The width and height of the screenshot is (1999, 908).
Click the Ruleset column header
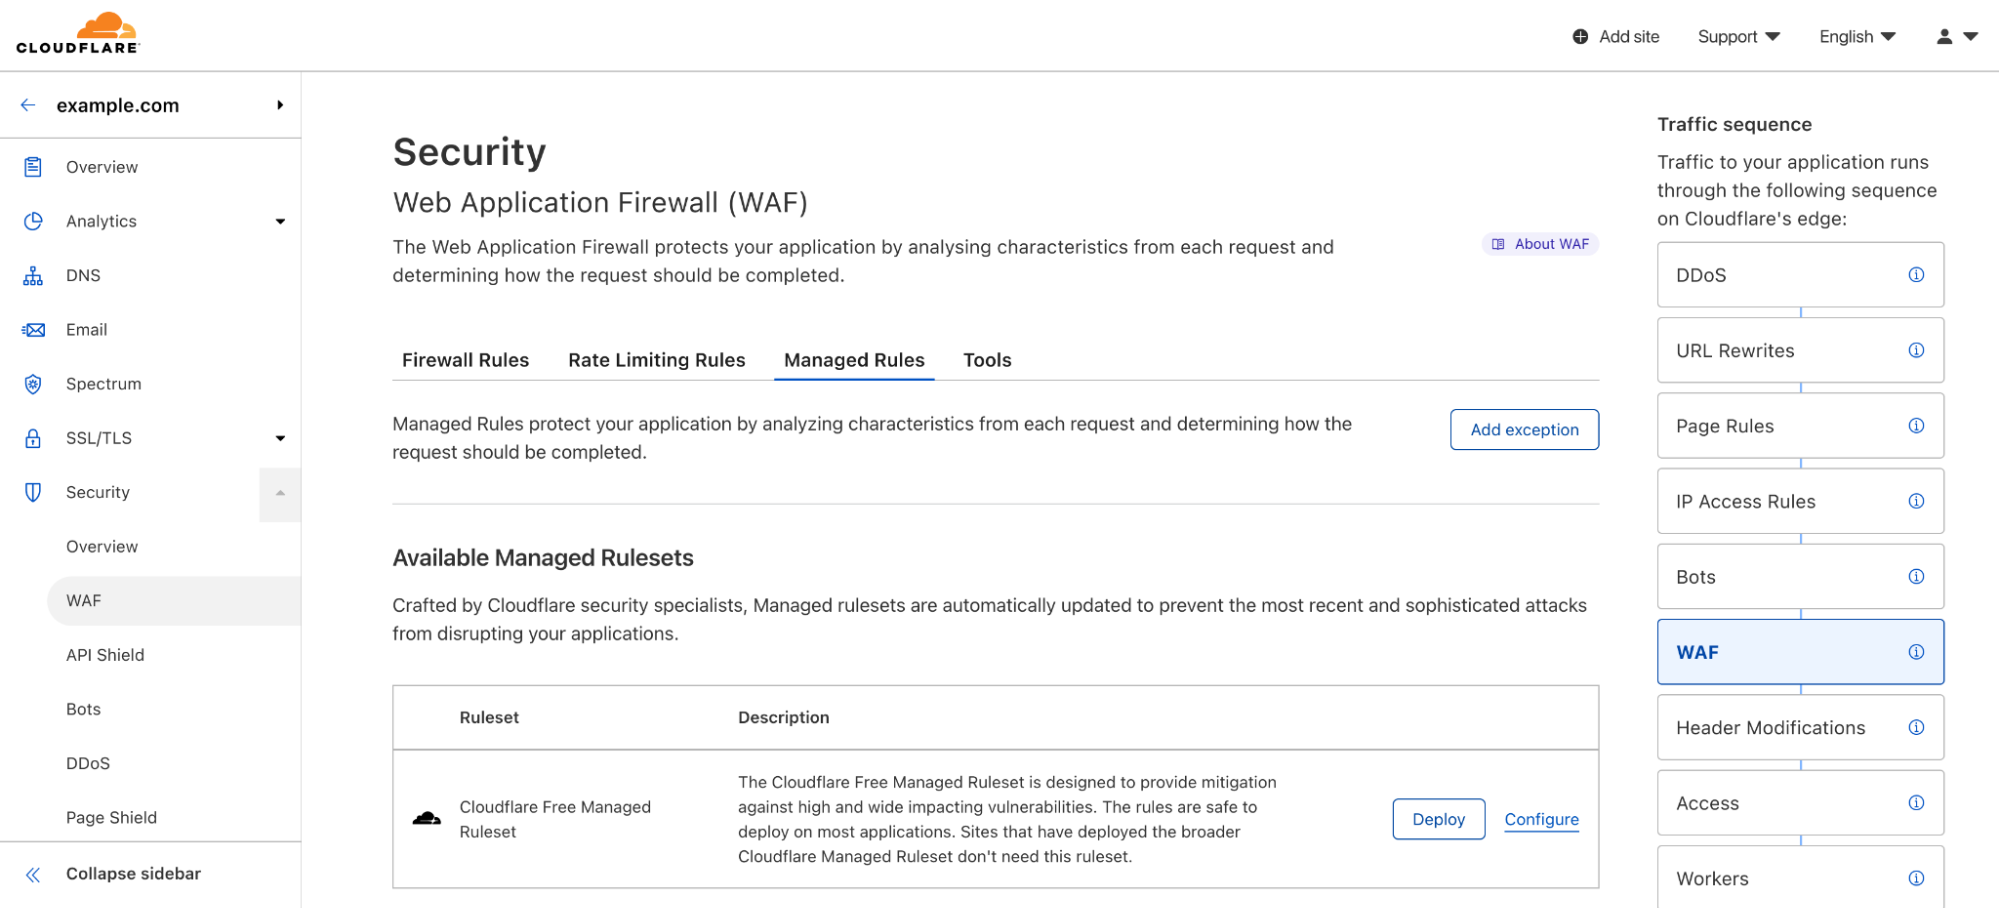(489, 717)
